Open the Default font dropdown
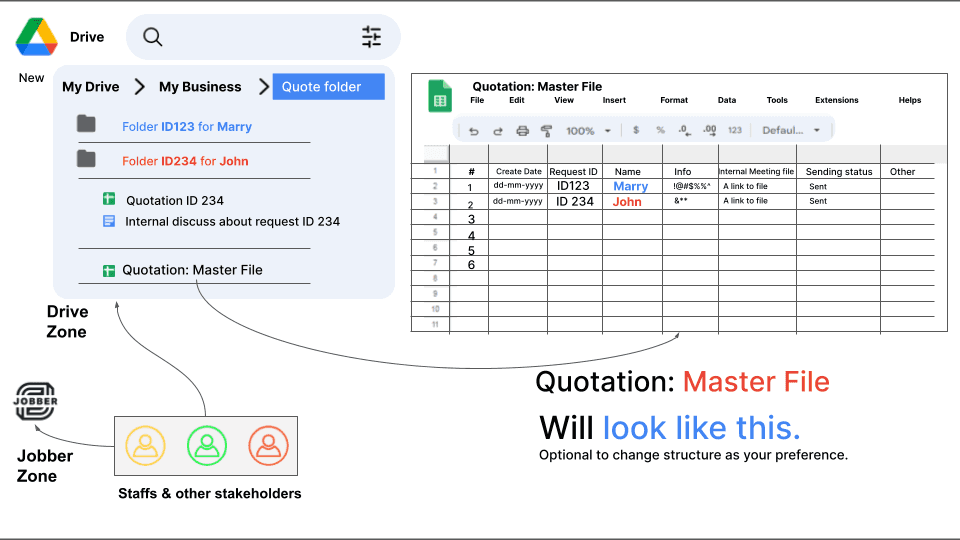The height and width of the screenshot is (540, 960). coord(790,131)
